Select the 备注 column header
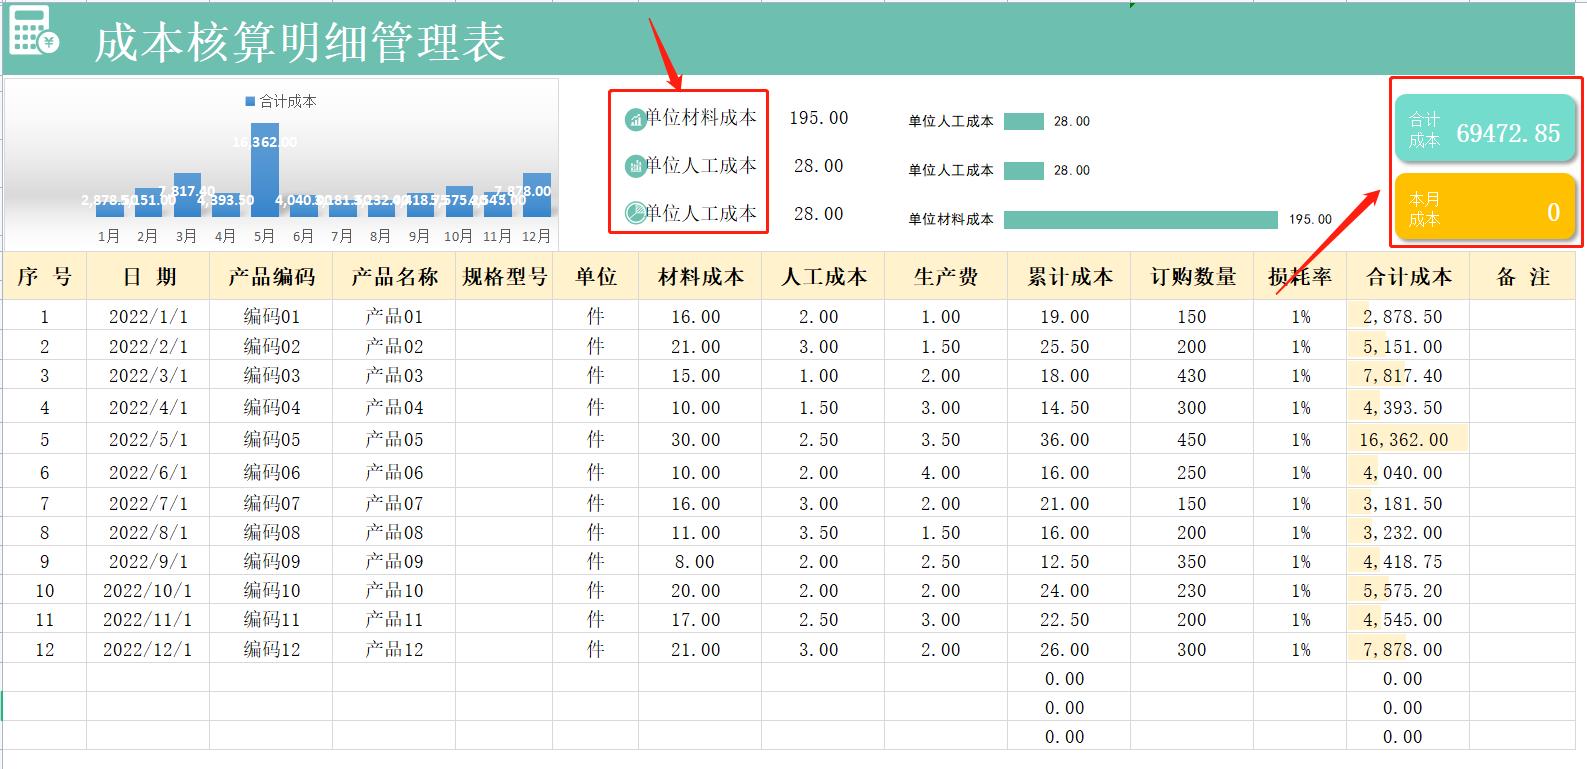 tap(1522, 277)
